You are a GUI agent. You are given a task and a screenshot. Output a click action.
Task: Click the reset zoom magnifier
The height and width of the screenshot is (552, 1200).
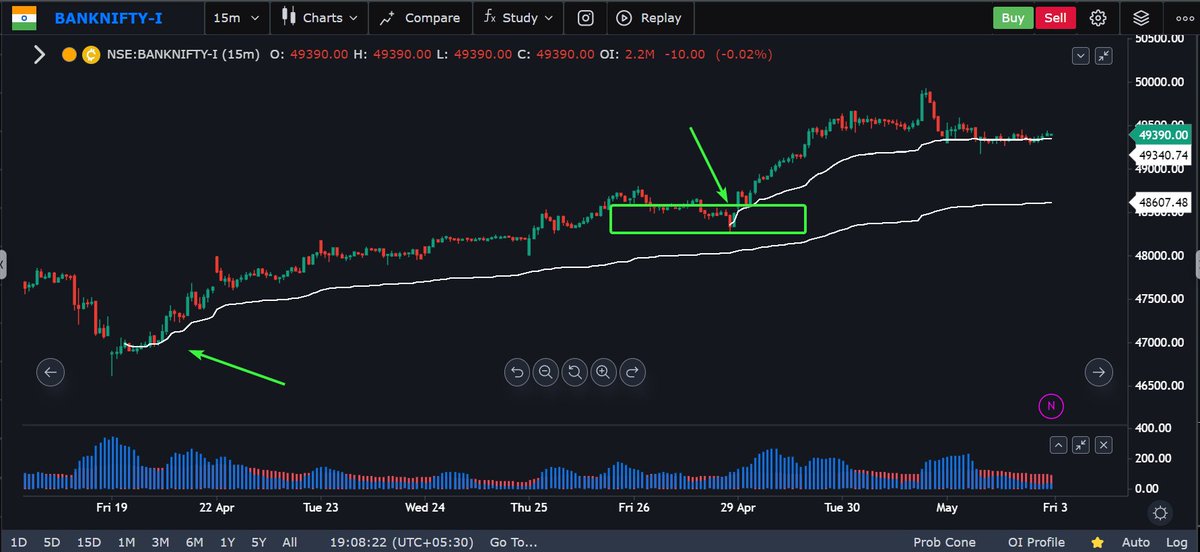[x=575, y=372]
